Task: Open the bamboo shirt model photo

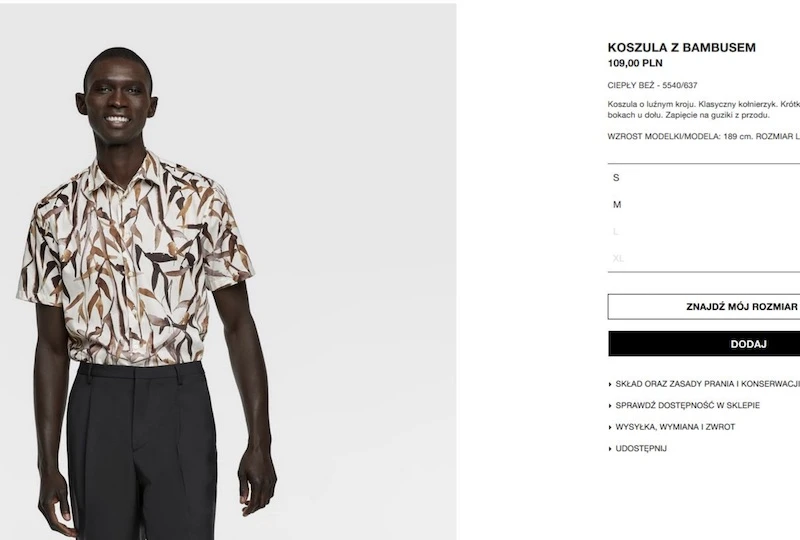Action: [x=228, y=272]
